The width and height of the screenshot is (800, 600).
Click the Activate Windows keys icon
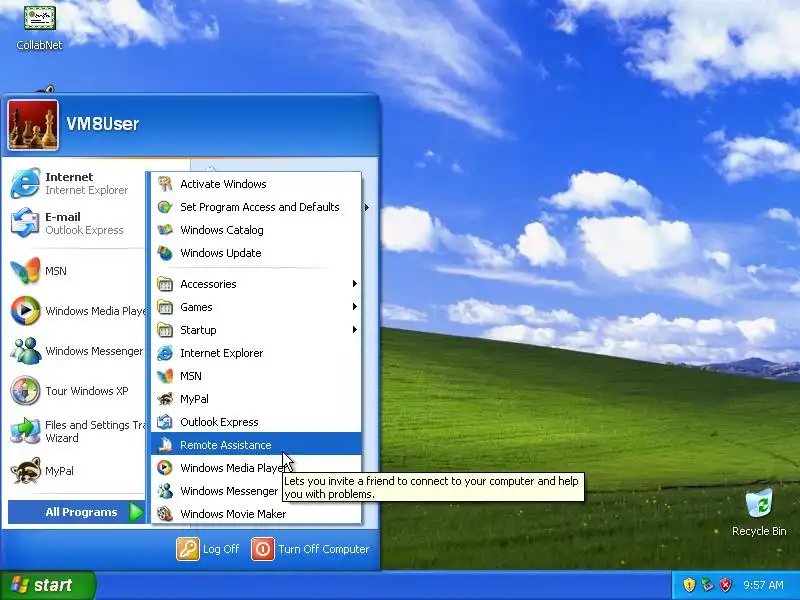pos(165,184)
